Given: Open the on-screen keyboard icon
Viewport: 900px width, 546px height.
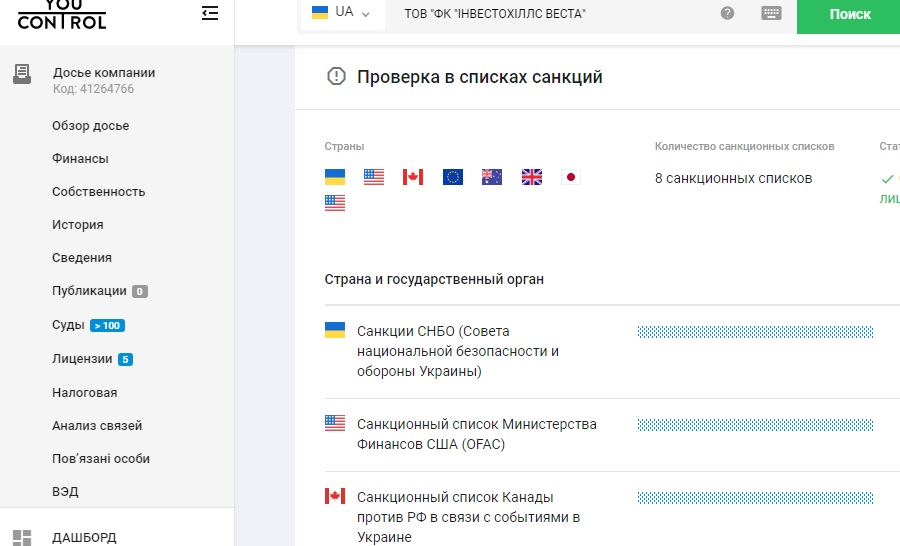Looking at the screenshot, I should tap(770, 14).
